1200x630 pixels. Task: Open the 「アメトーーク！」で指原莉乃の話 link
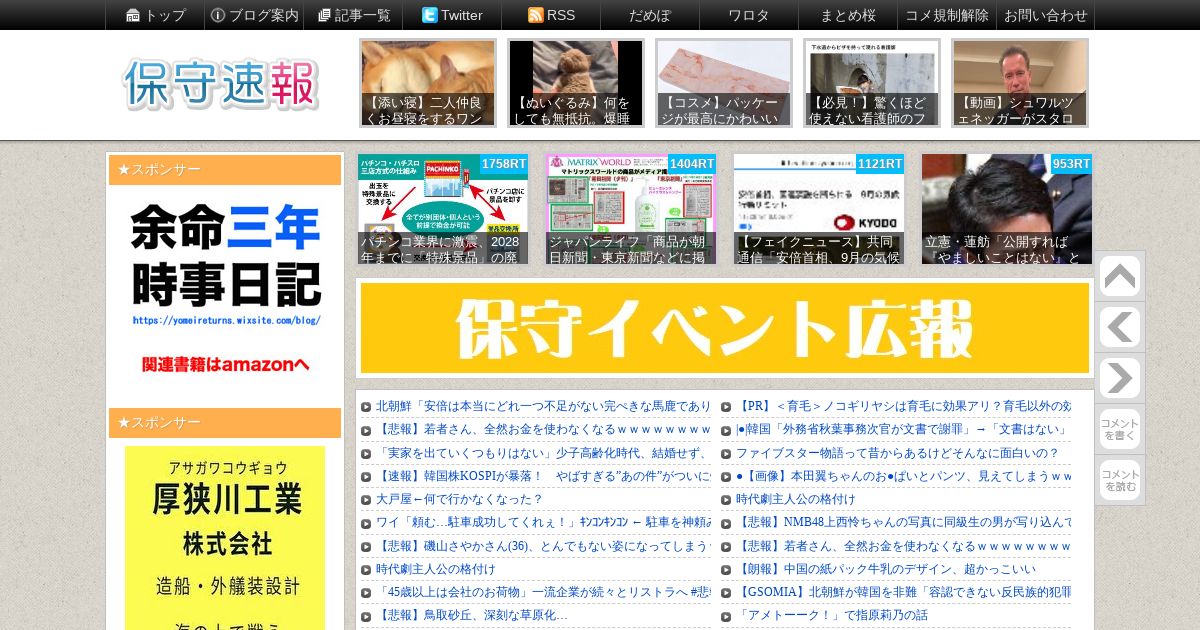coord(832,615)
